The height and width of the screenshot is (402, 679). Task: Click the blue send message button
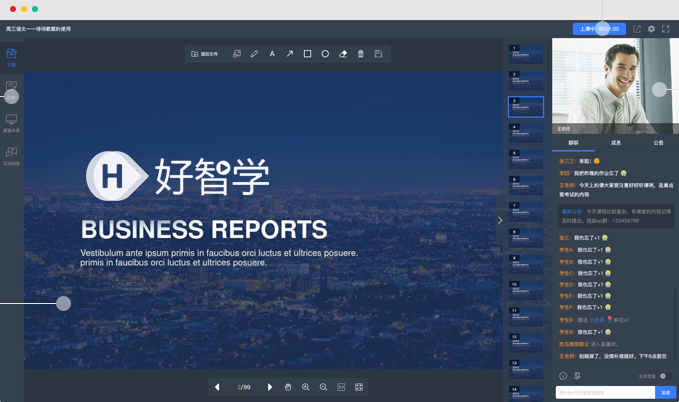click(x=666, y=392)
